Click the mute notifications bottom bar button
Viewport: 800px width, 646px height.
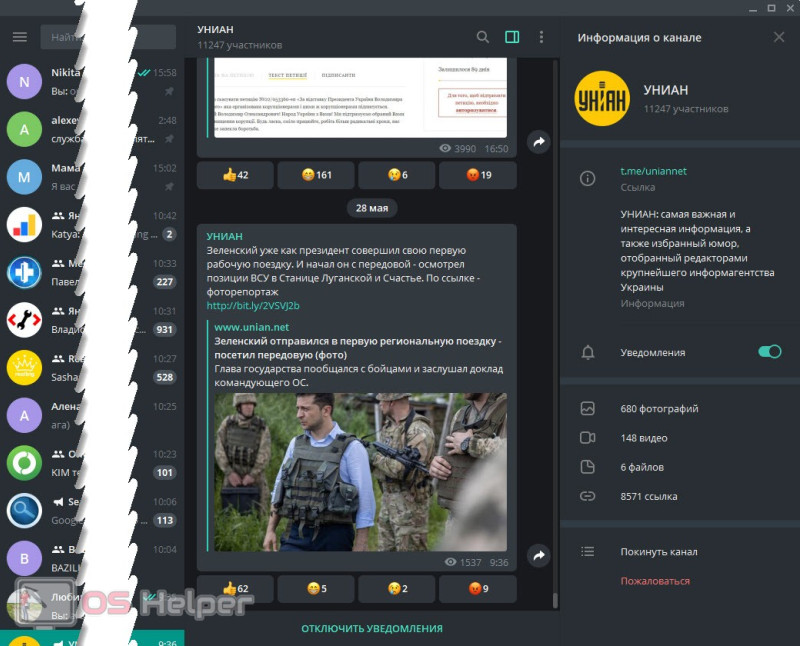point(372,628)
